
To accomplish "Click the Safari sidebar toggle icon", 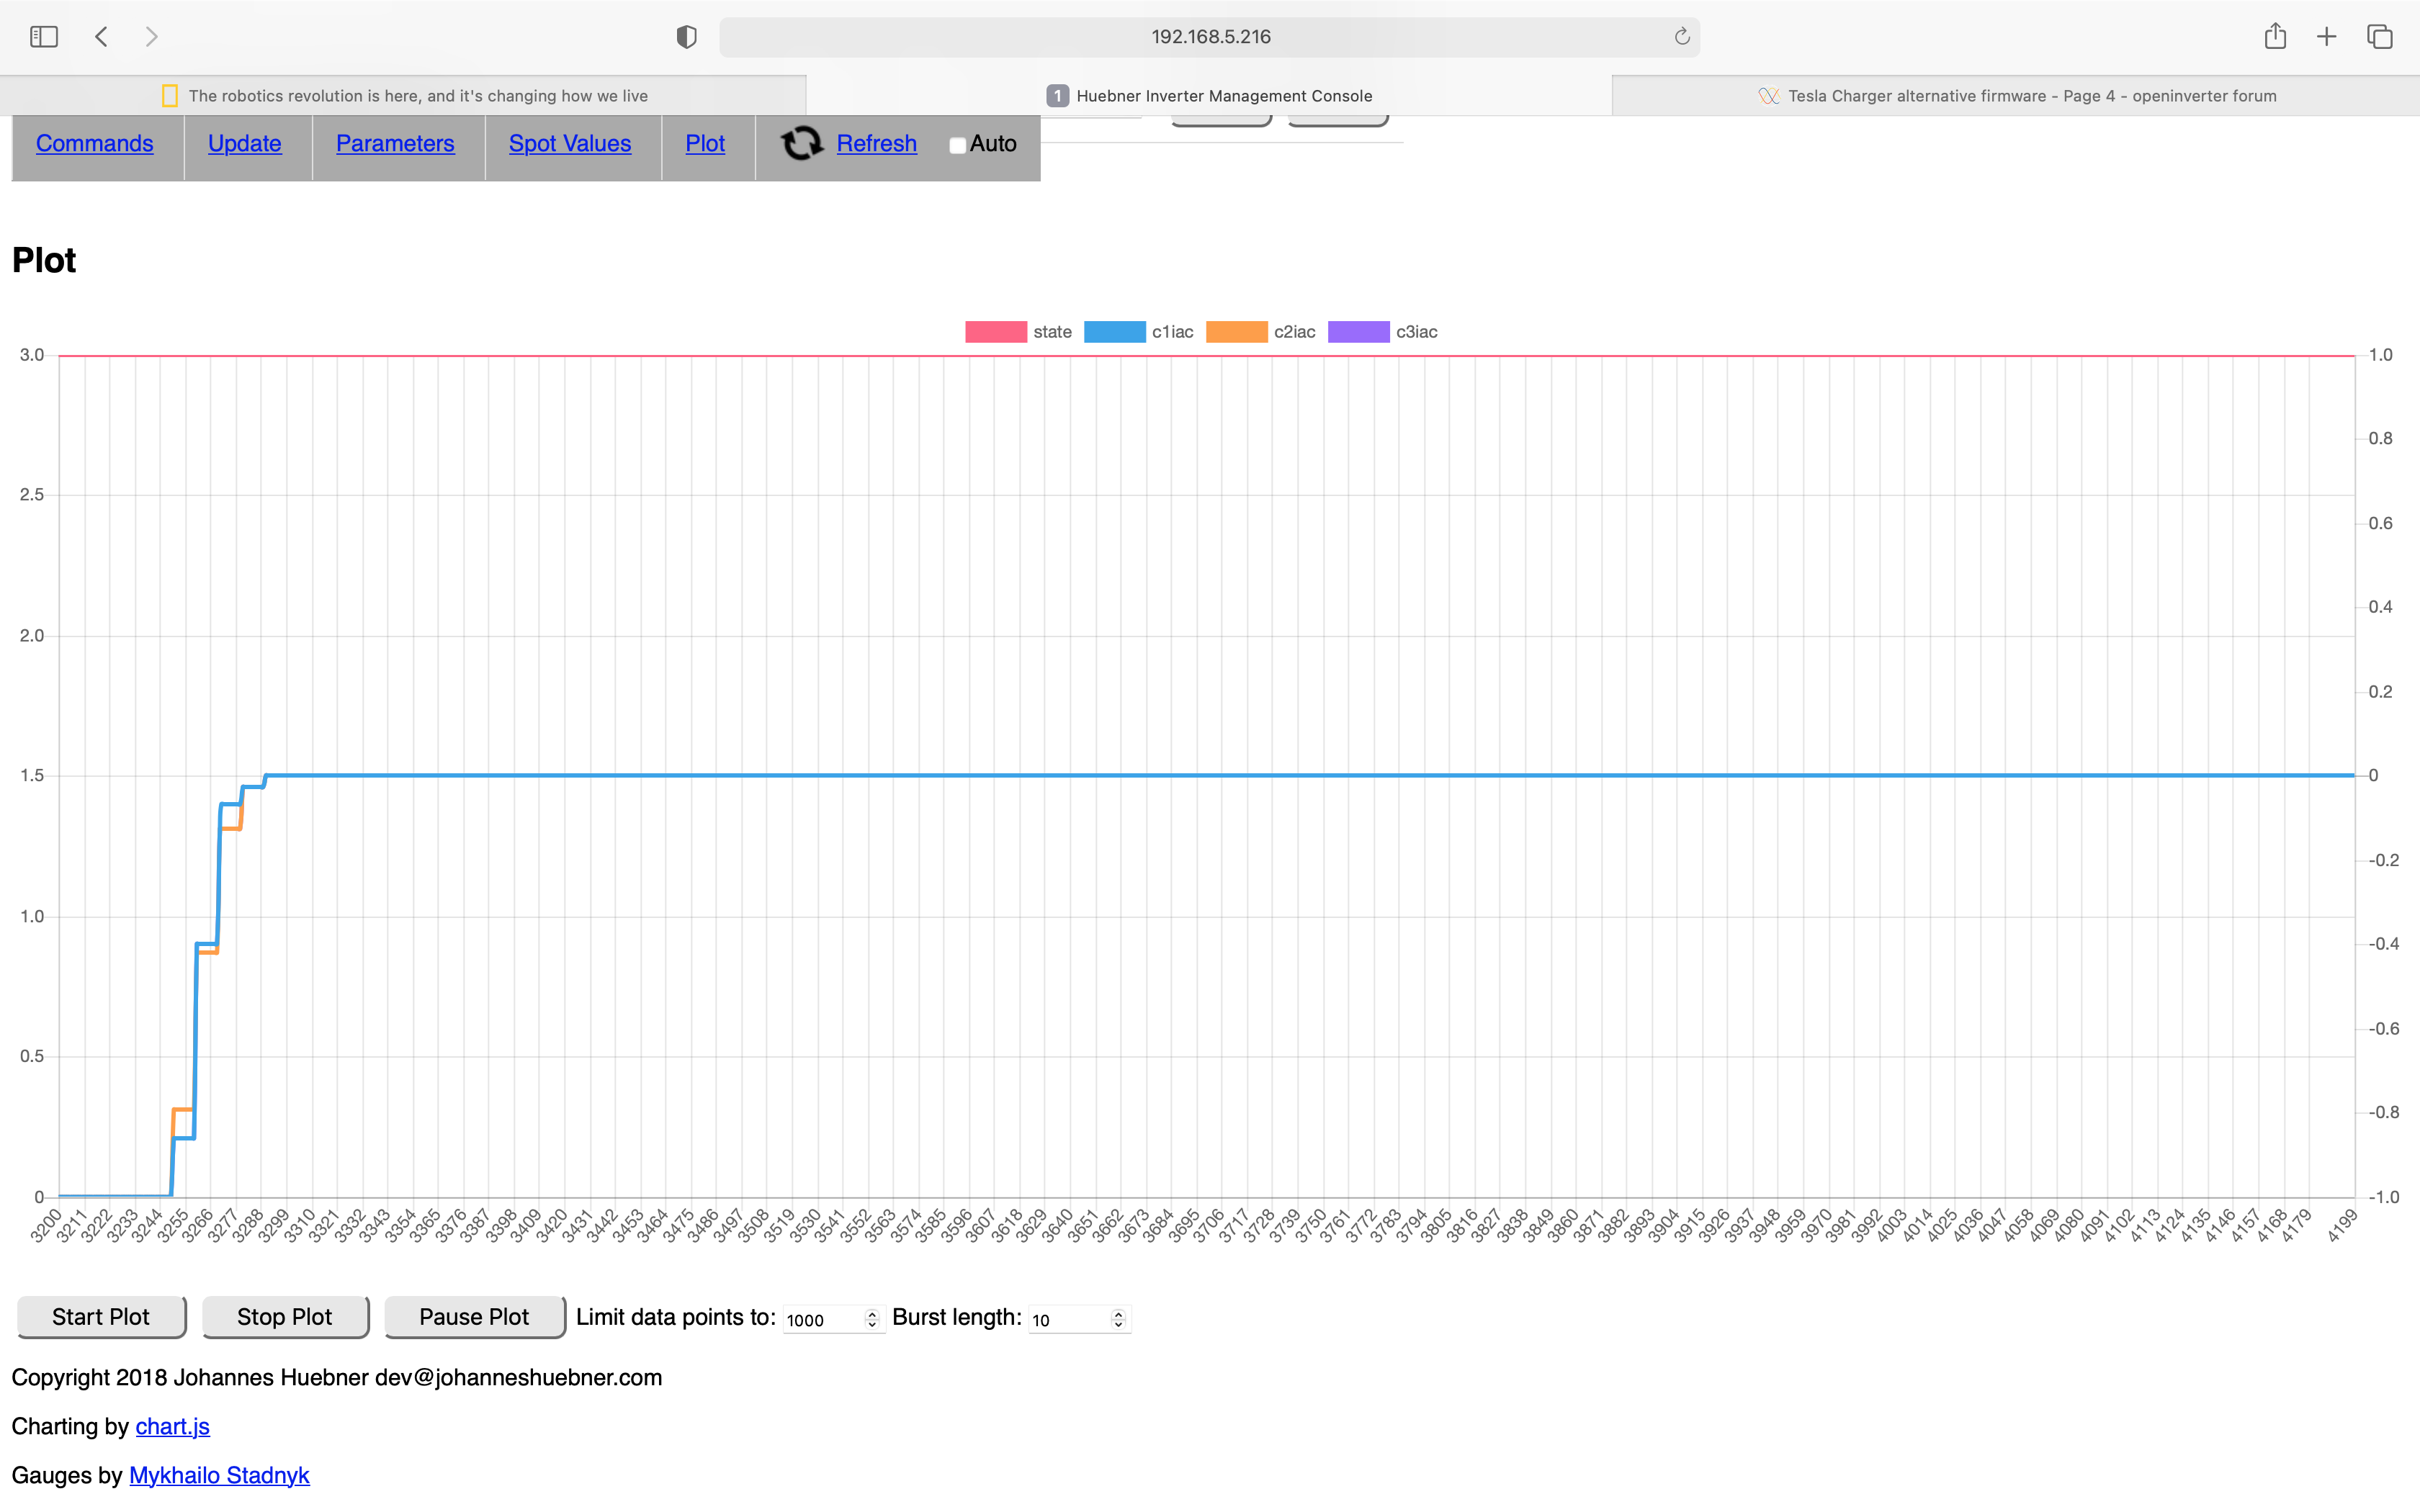I will [44, 37].
